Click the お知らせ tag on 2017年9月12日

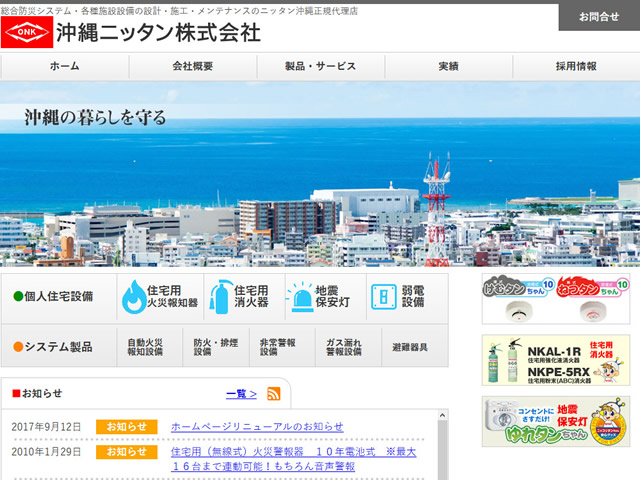click(127, 427)
